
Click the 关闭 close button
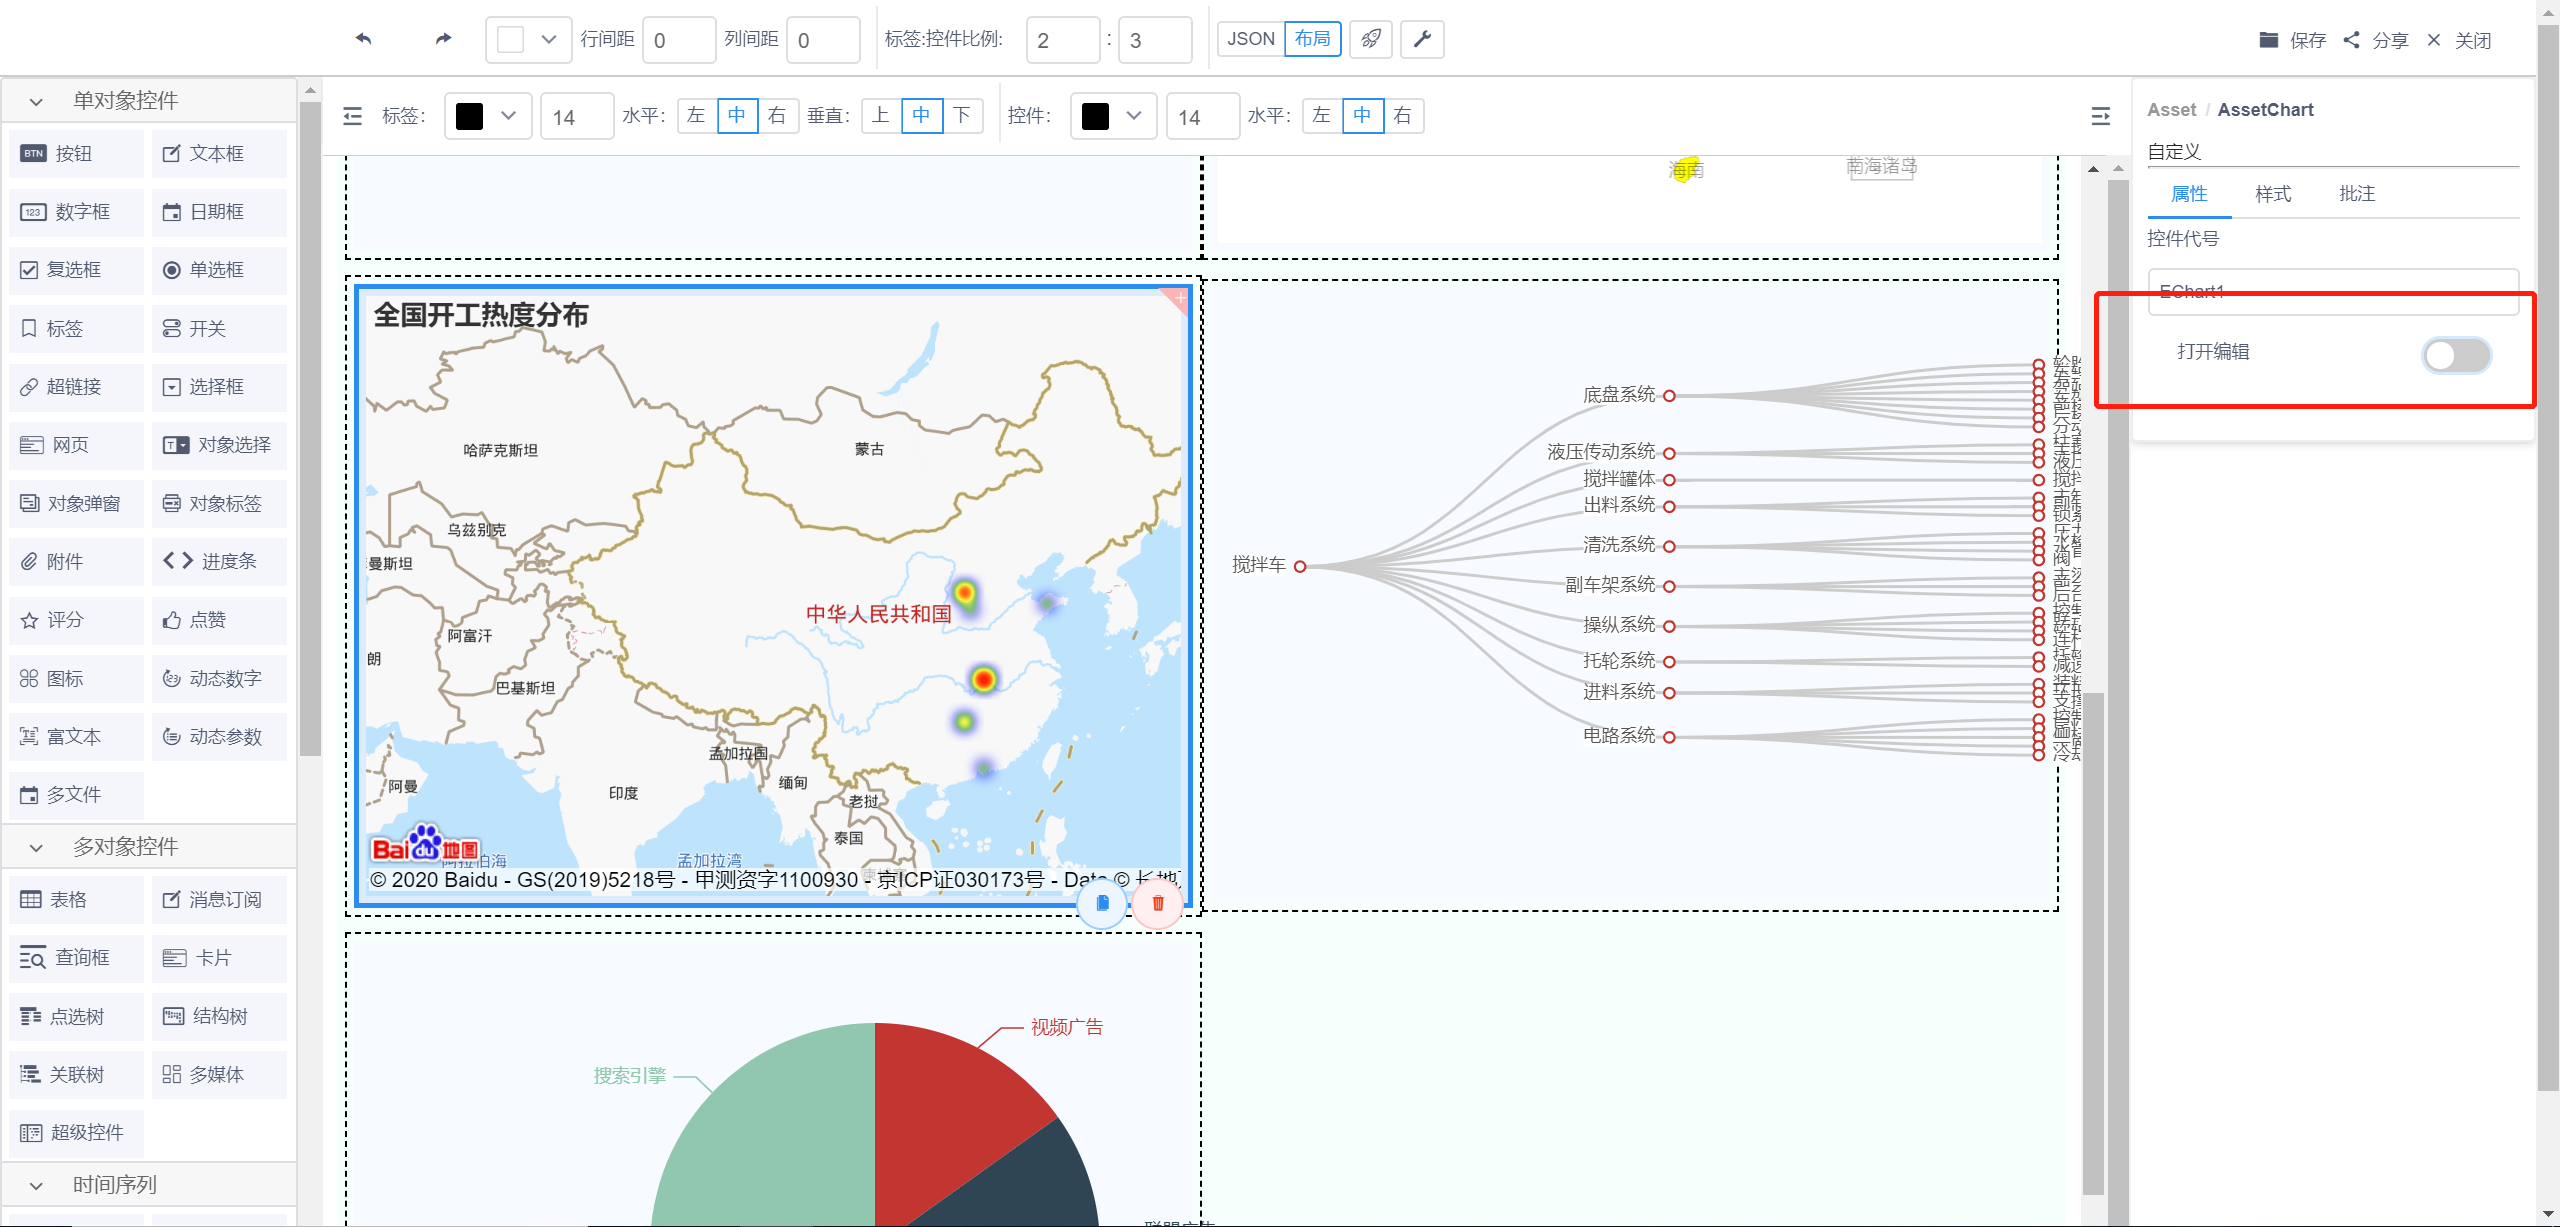pos(2461,40)
